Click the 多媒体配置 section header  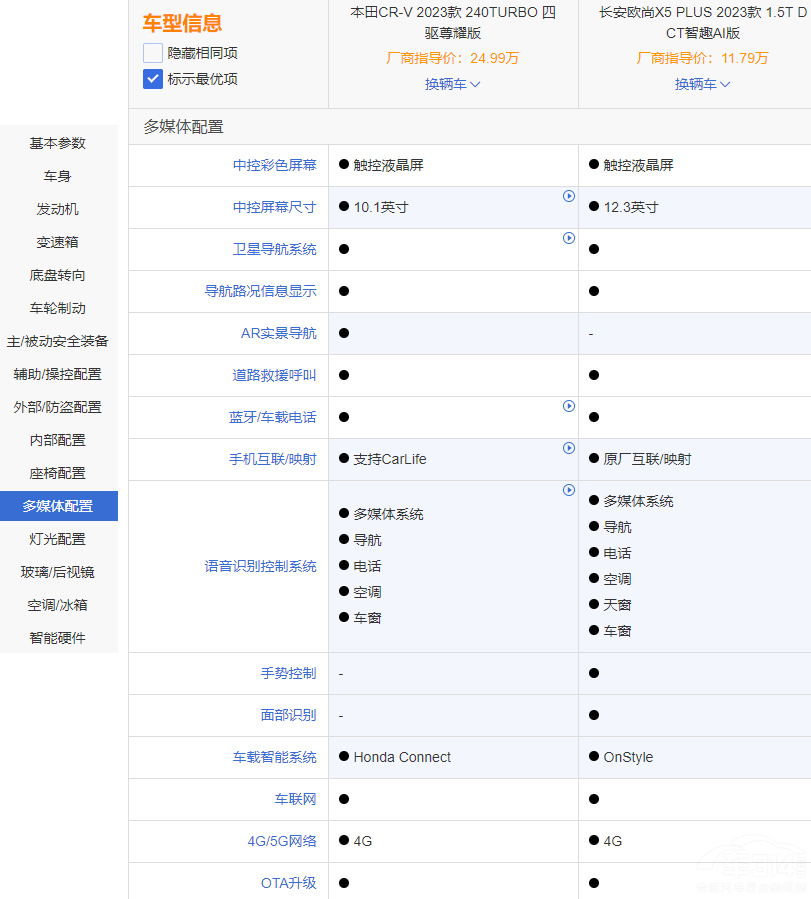183,127
